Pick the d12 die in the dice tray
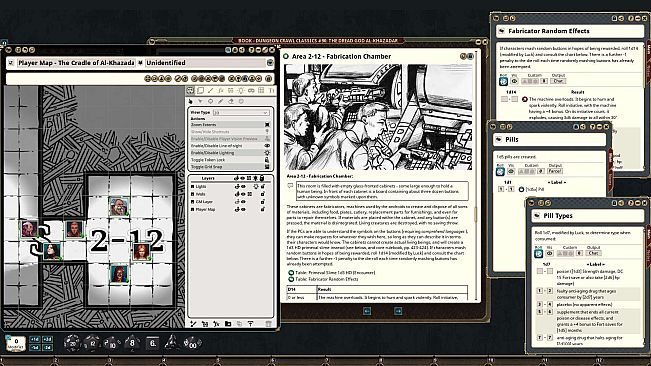Screen dimensions: 651x366 click(92, 343)
